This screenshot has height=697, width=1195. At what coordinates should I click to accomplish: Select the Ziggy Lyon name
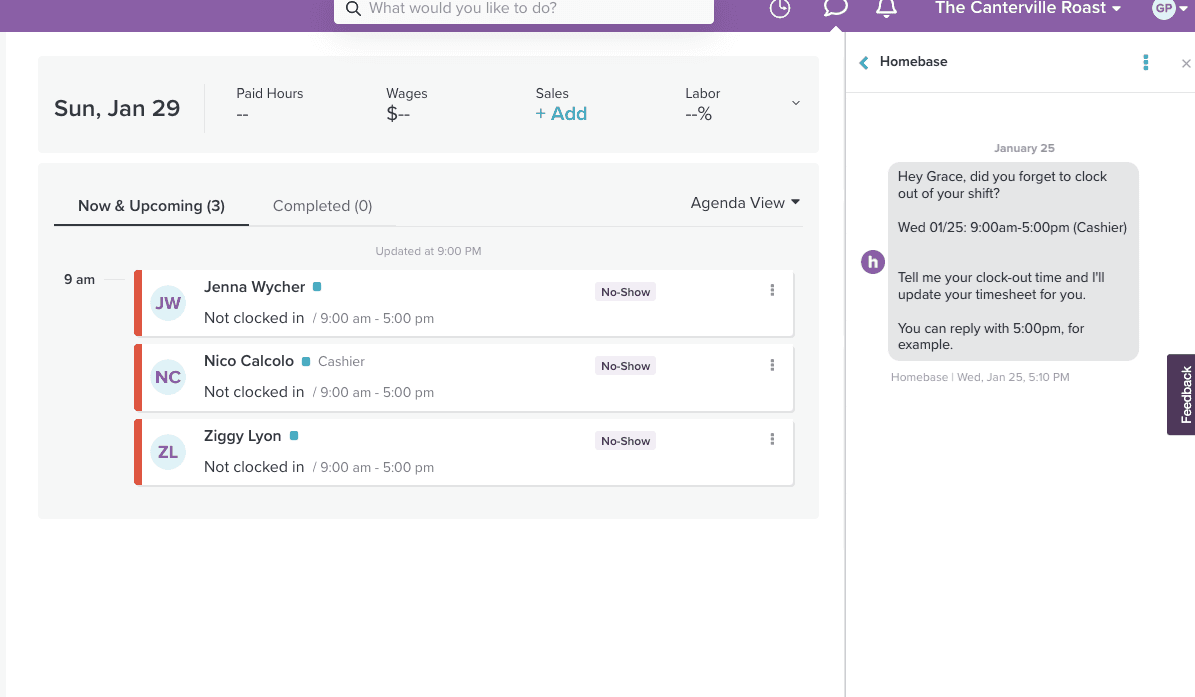coord(242,436)
